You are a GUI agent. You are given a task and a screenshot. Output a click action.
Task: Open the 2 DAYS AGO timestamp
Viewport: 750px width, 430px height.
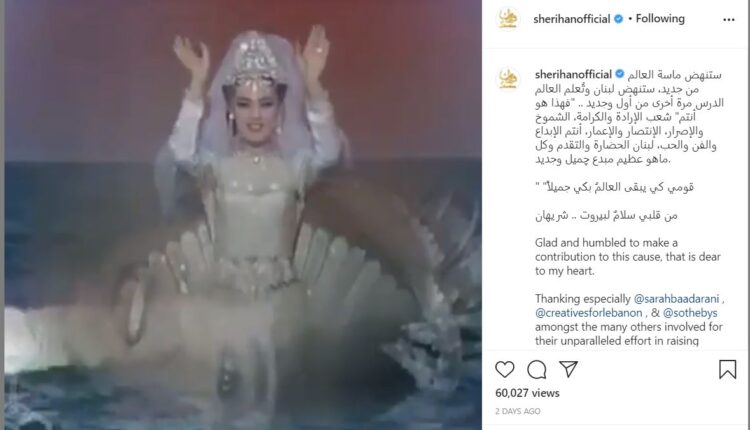click(x=518, y=411)
